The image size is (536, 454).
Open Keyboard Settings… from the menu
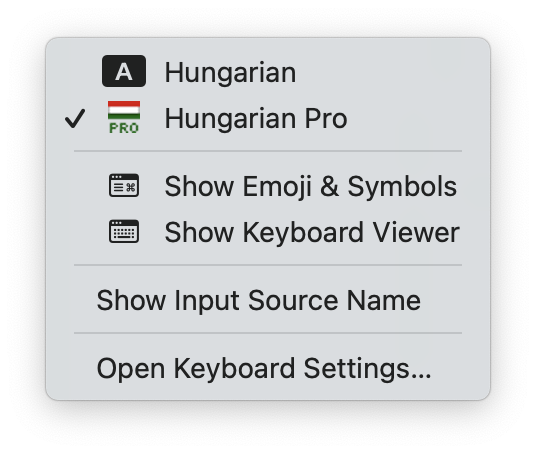(268, 369)
